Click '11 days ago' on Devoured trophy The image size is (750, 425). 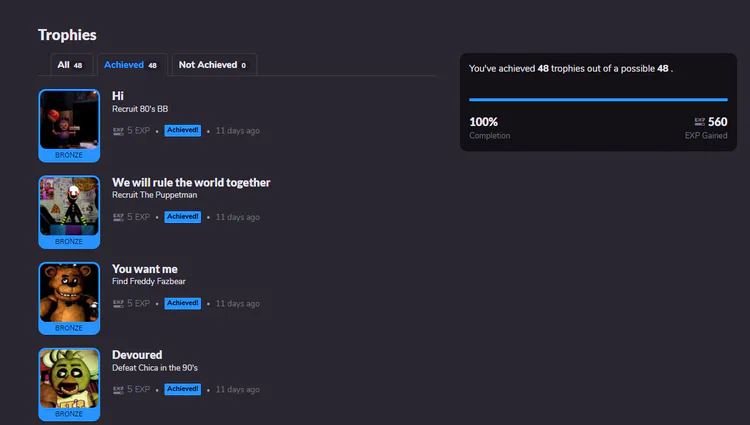(238, 390)
